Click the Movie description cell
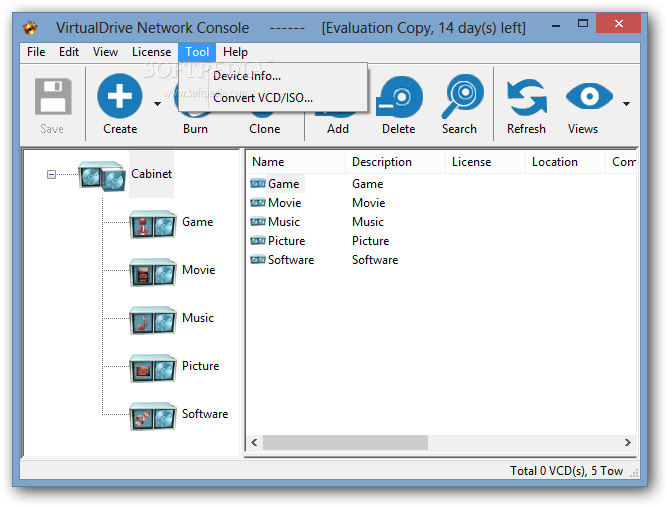 click(369, 203)
